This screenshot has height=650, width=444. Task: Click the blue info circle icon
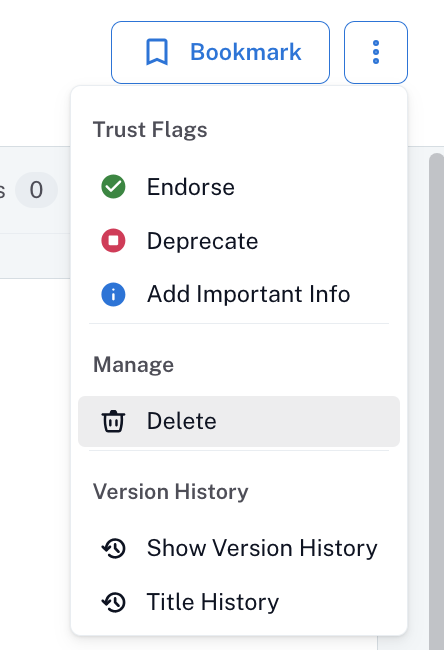pyautogui.click(x=113, y=294)
